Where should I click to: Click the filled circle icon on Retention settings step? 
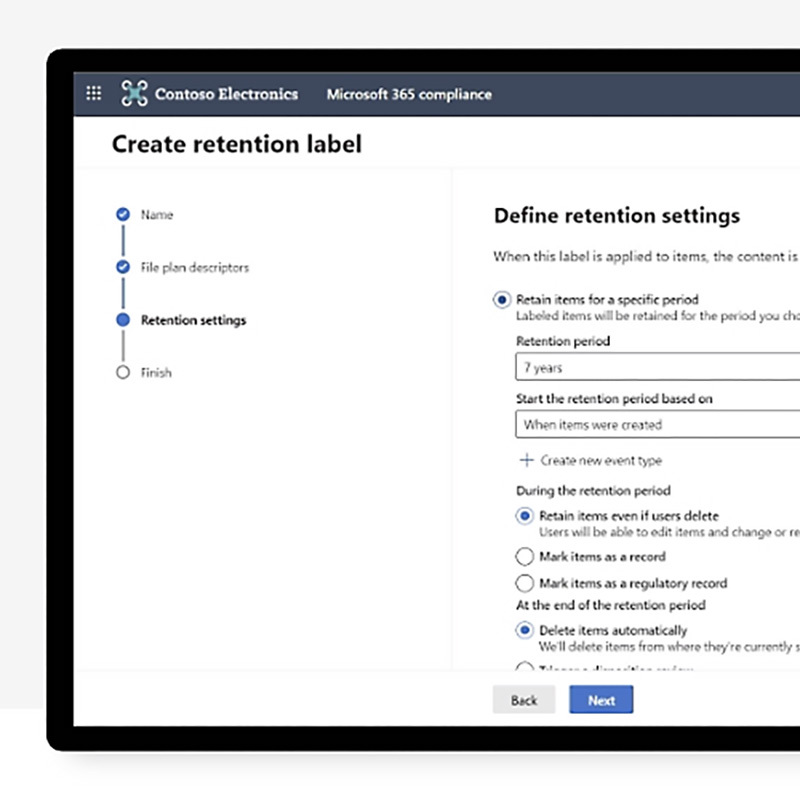click(123, 320)
